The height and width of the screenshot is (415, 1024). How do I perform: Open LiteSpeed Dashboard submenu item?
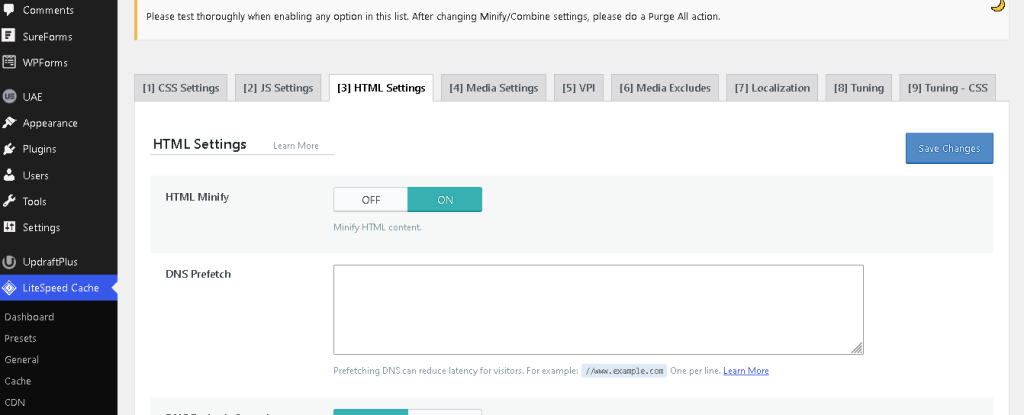coord(29,317)
